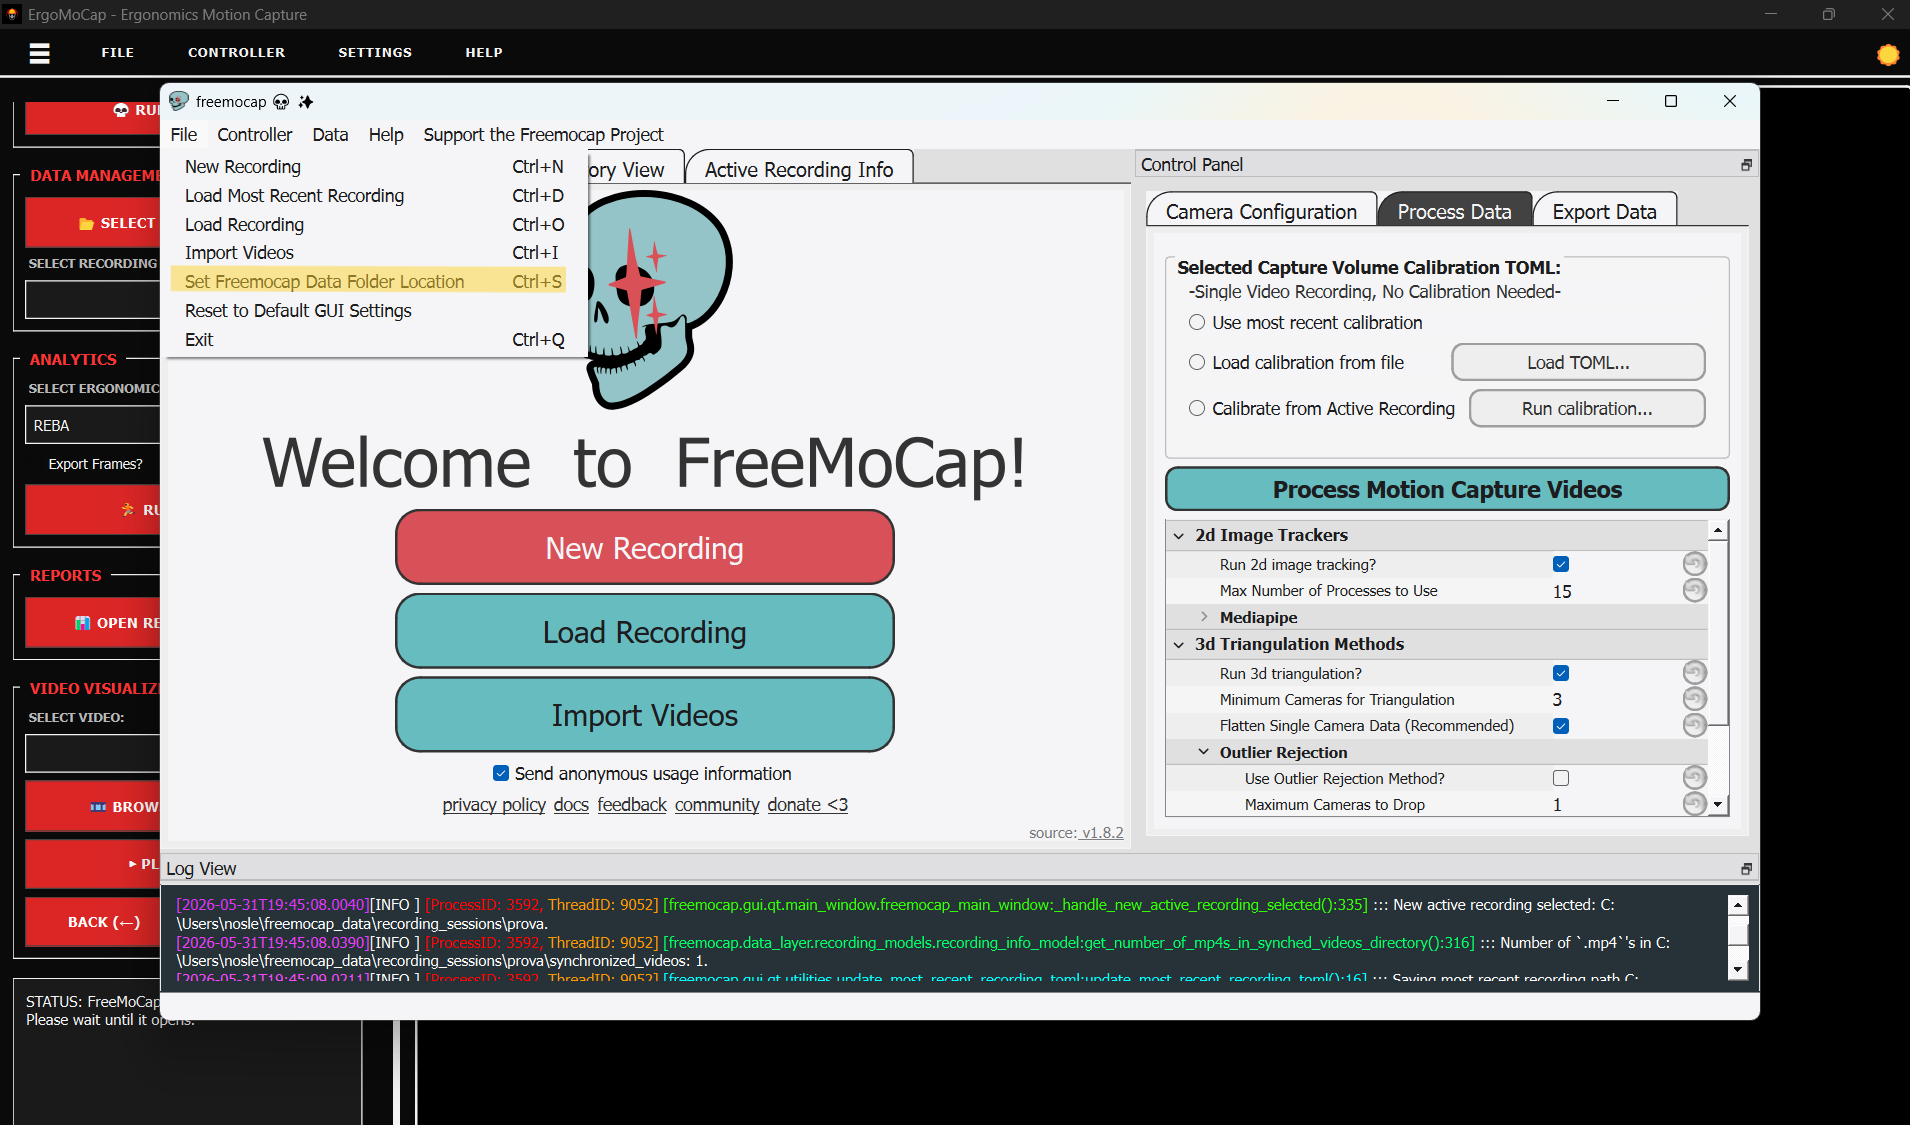
Task: Open ErgoMoCap CONTROLLER menu
Action: tap(236, 52)
